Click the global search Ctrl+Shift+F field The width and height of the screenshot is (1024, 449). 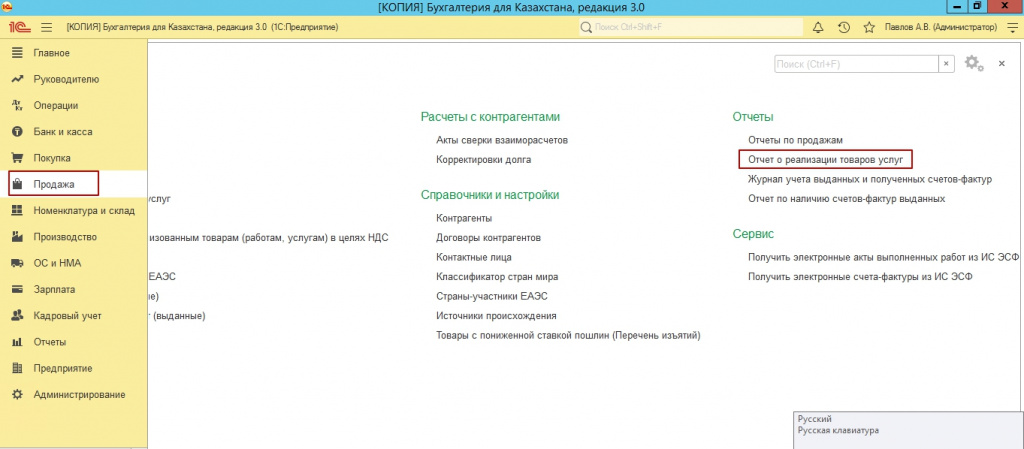point(690,27)
